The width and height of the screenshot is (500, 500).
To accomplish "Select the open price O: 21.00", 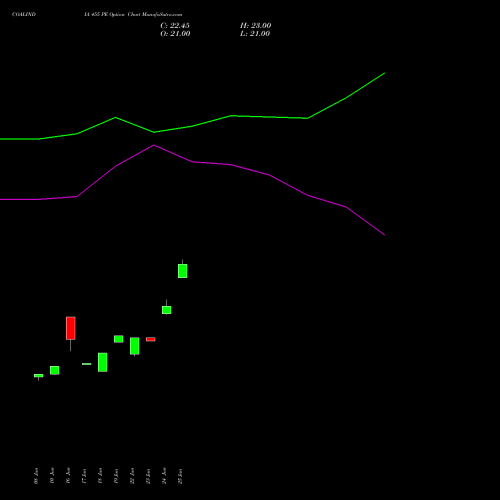I will point(175,34).
